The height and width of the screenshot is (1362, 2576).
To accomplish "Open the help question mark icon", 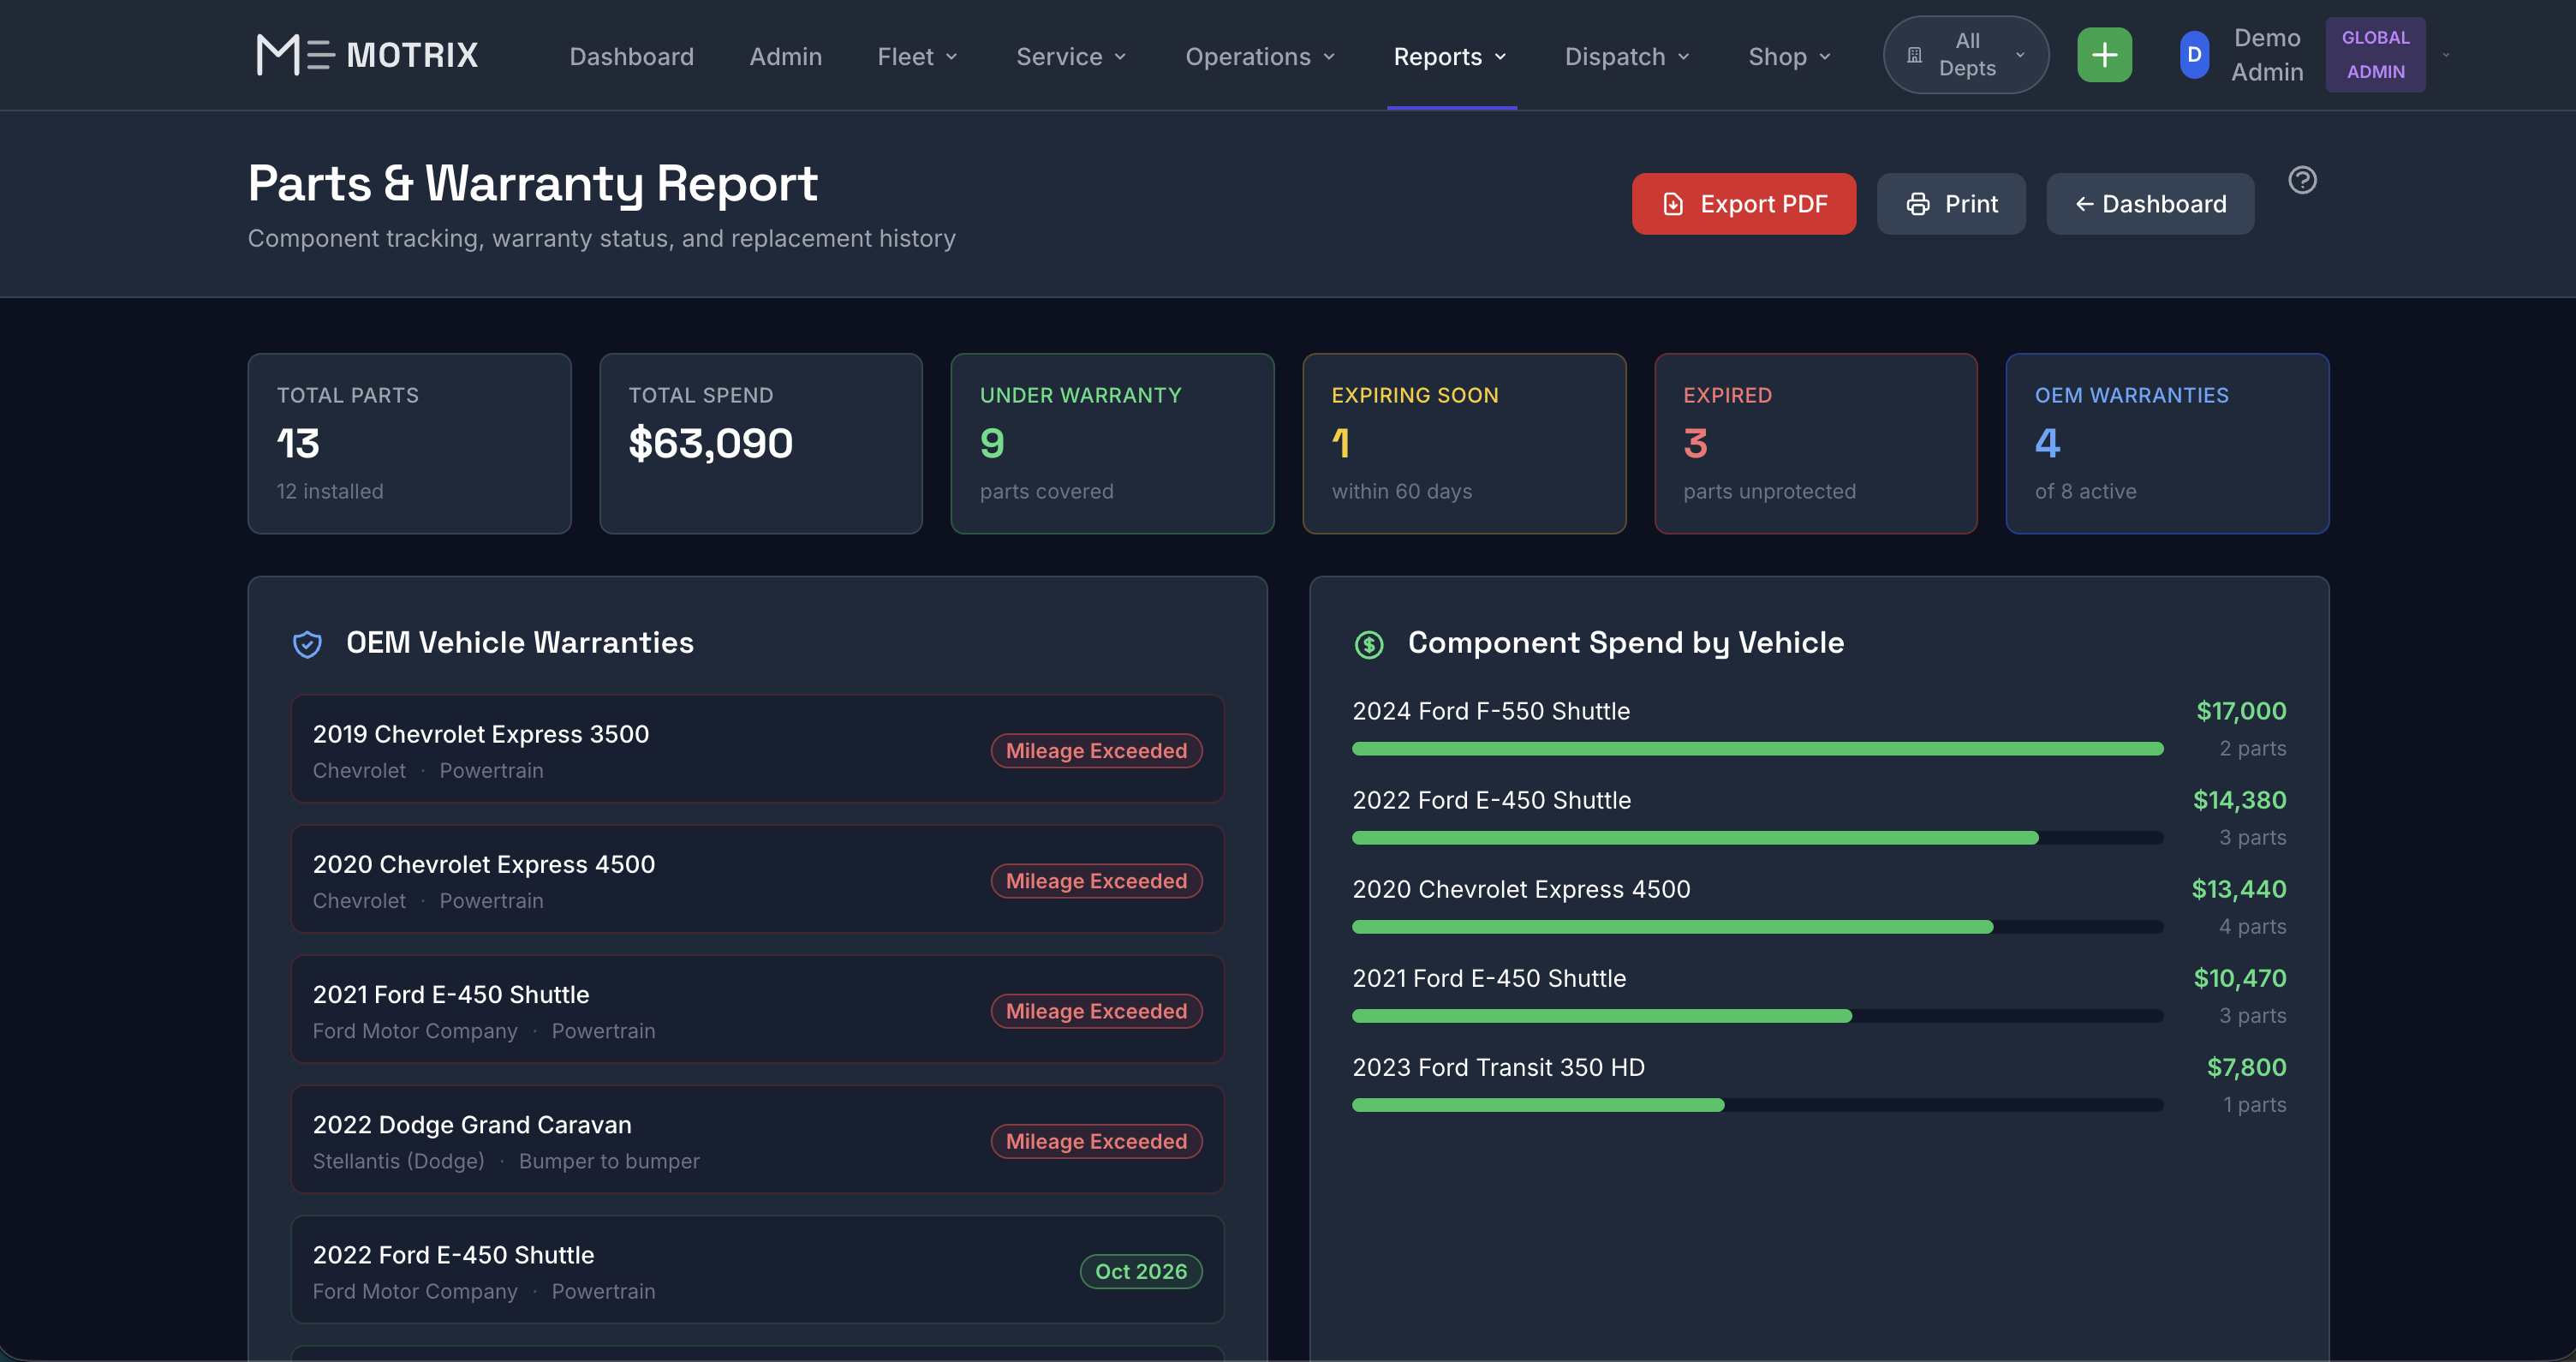I will pyautogui.click(x=2302, y=180).
